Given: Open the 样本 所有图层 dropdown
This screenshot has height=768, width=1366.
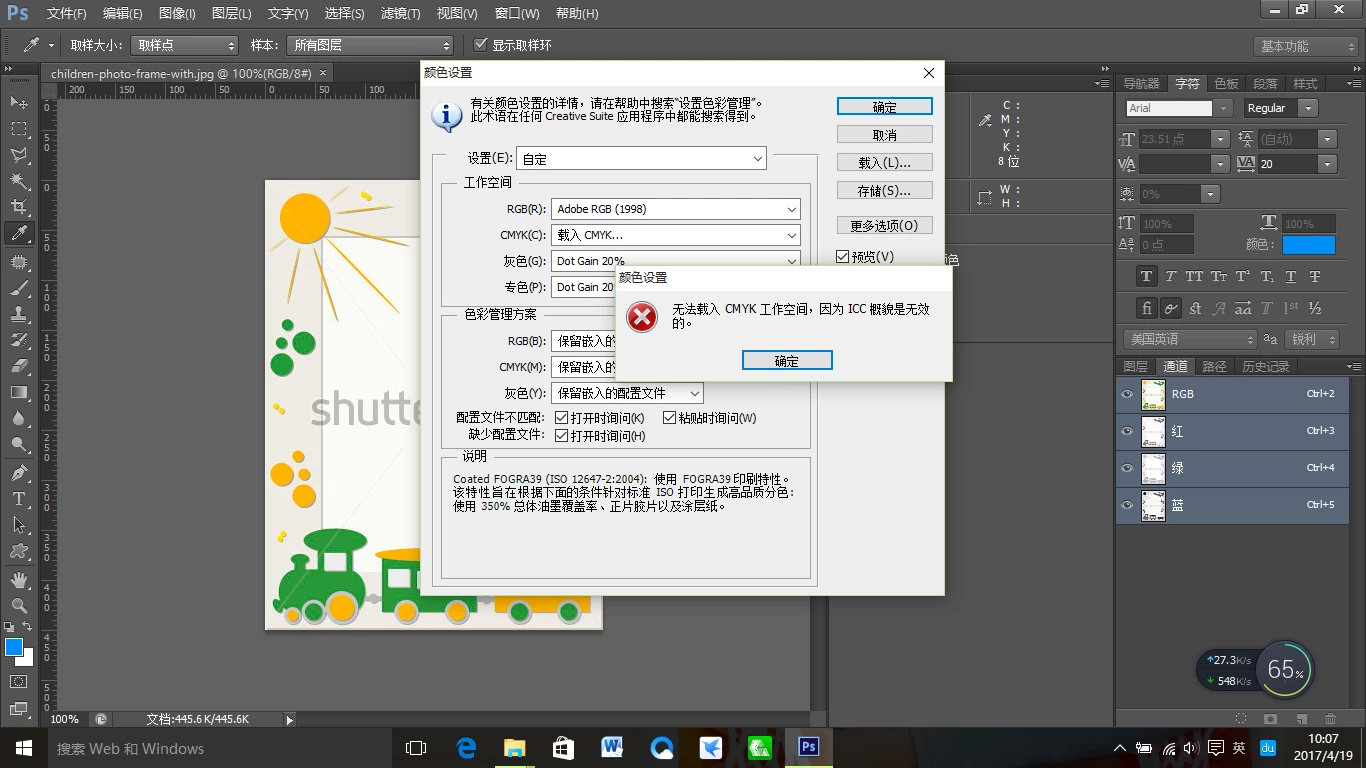Looking at the screenshot, I should click(x=370, y=45).
